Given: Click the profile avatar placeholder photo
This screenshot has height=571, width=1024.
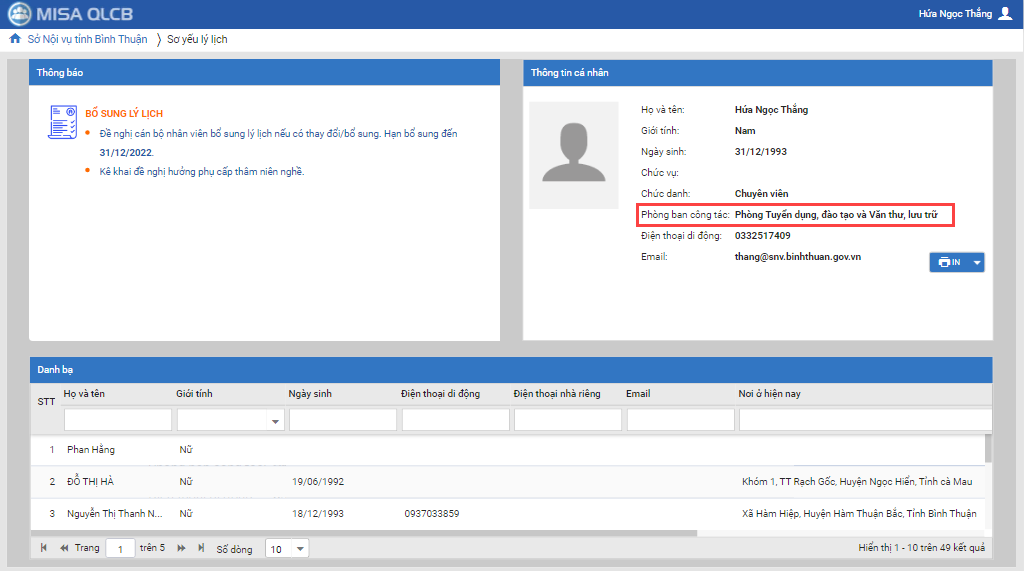Looking at the screenshot, I should coord(573,155).
